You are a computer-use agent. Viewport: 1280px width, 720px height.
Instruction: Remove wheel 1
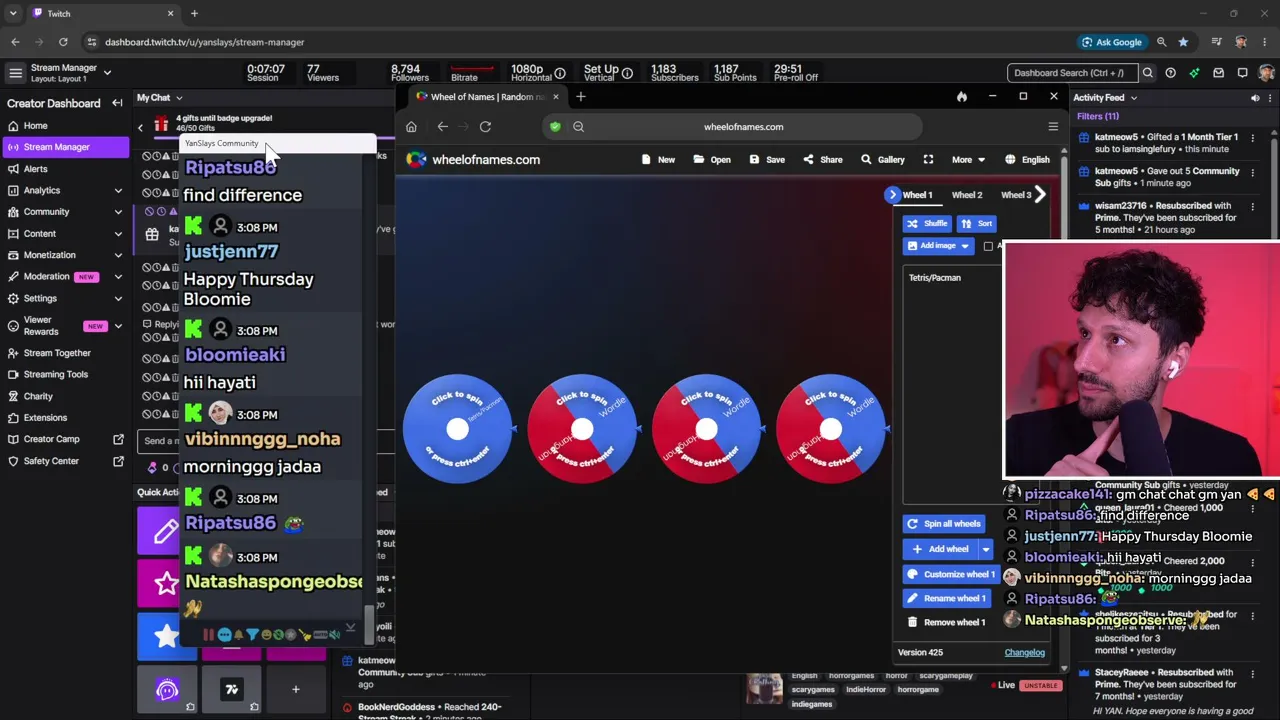coord(946,623)
